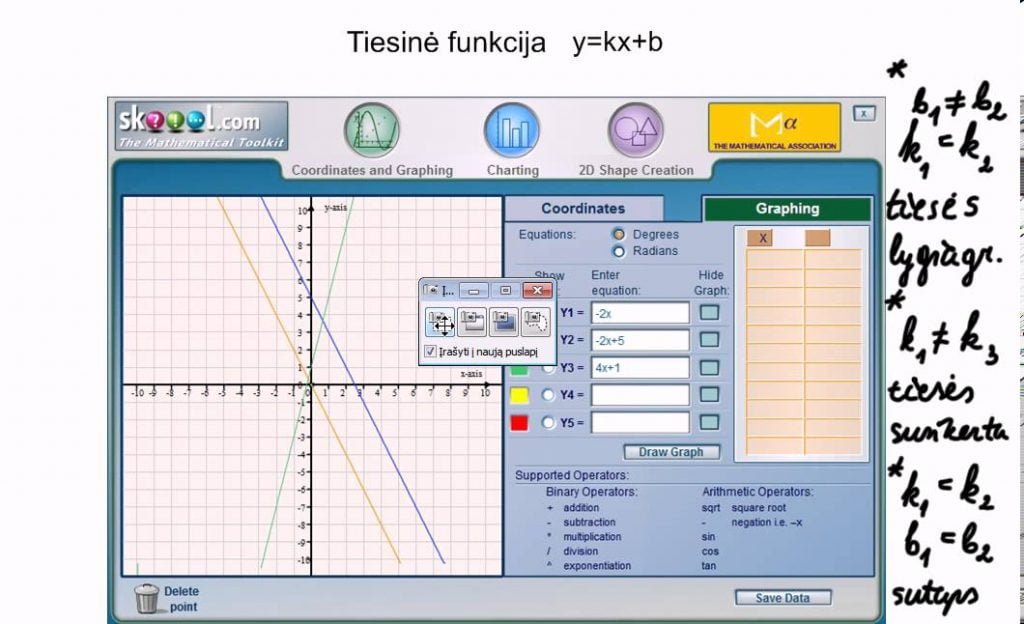Click the 'Charting' label
1024x624 pixels.
(x=513, y=170)
